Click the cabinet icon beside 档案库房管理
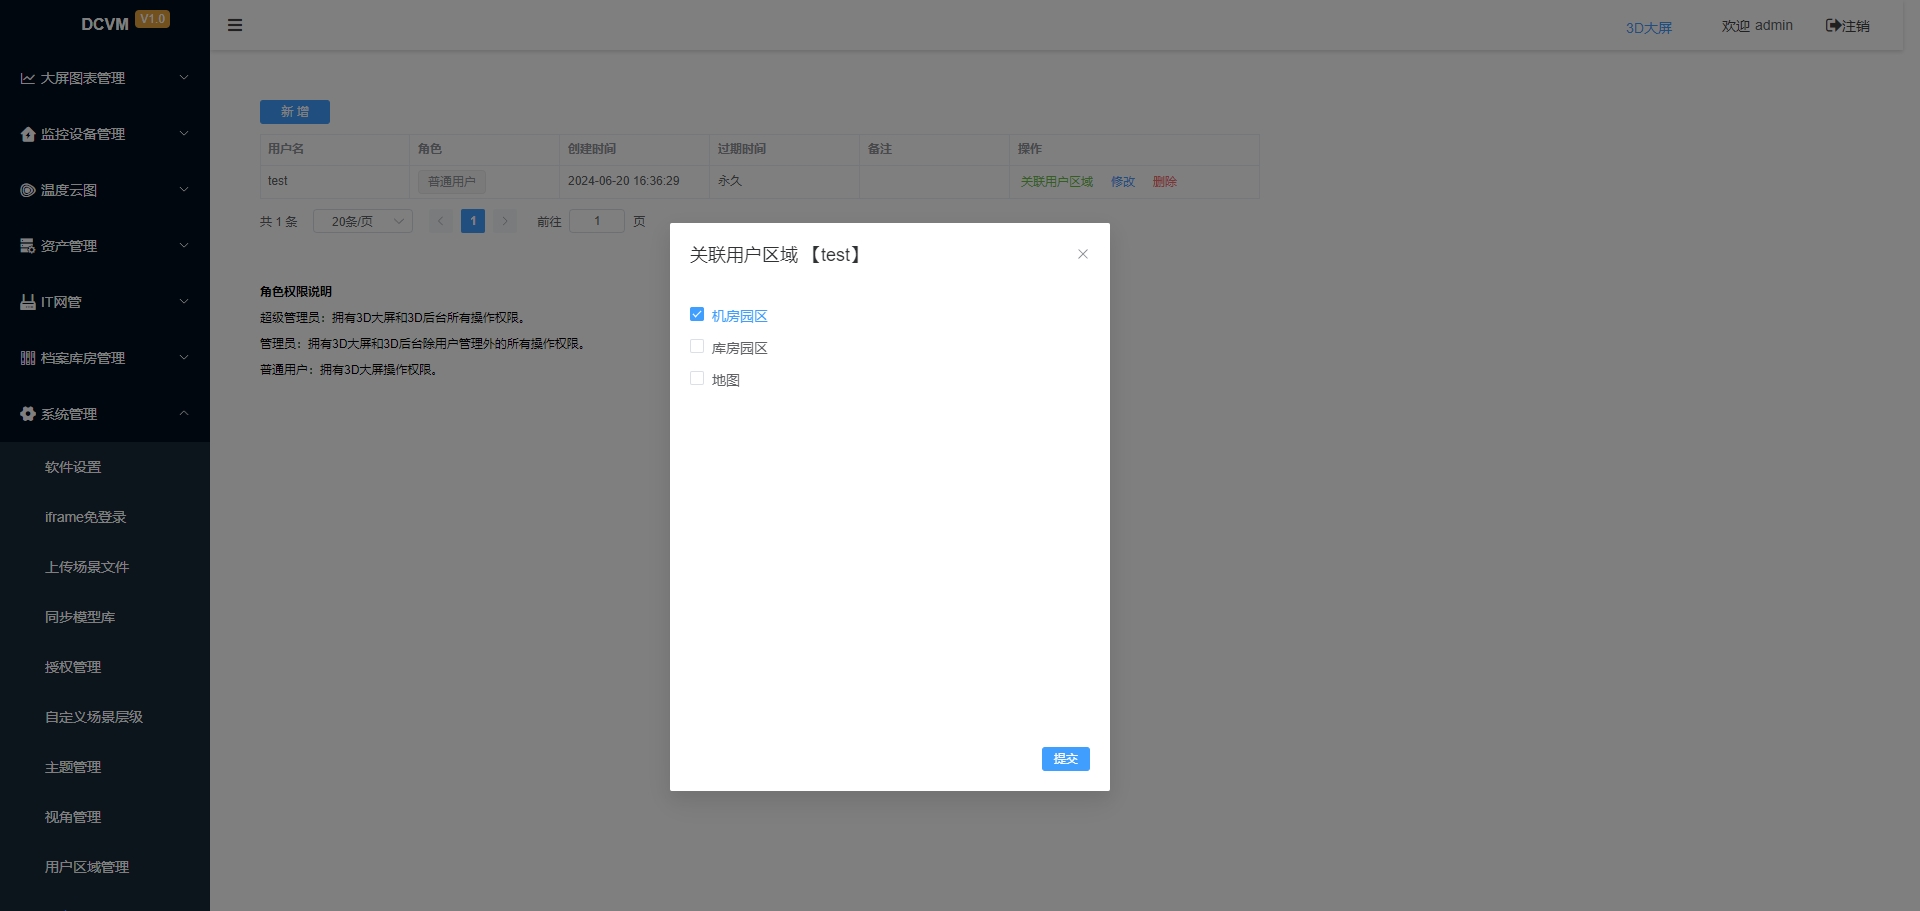Viewport: 1920px width, 911px height. point(28,358)
